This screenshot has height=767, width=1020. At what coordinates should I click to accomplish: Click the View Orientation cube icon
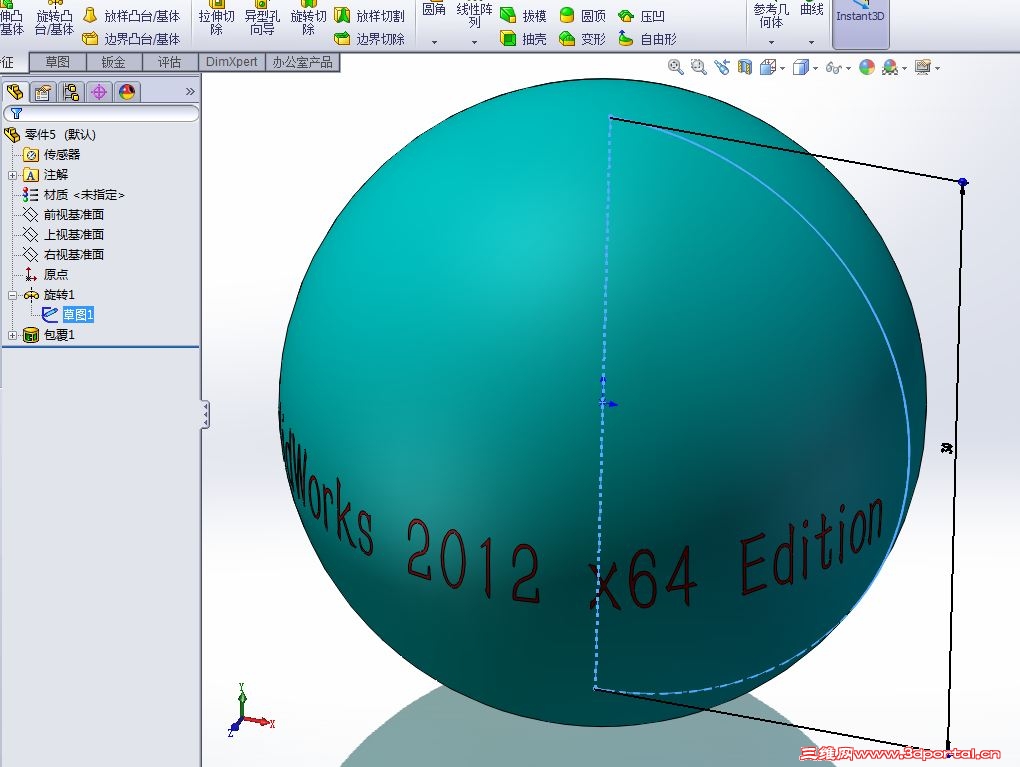pos(768,67)
